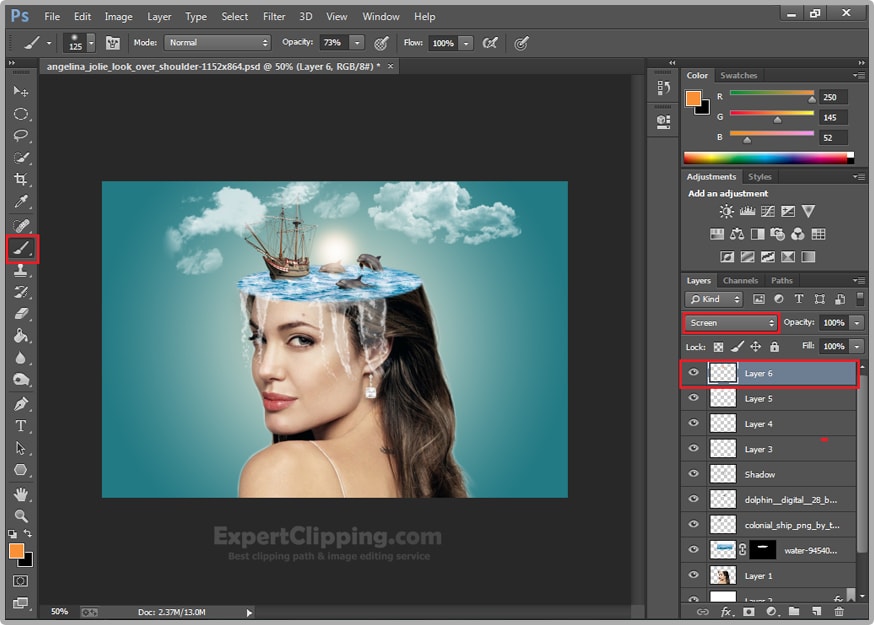
Task: Open the Screen blend mode dropdown
Action: (730, 323)
